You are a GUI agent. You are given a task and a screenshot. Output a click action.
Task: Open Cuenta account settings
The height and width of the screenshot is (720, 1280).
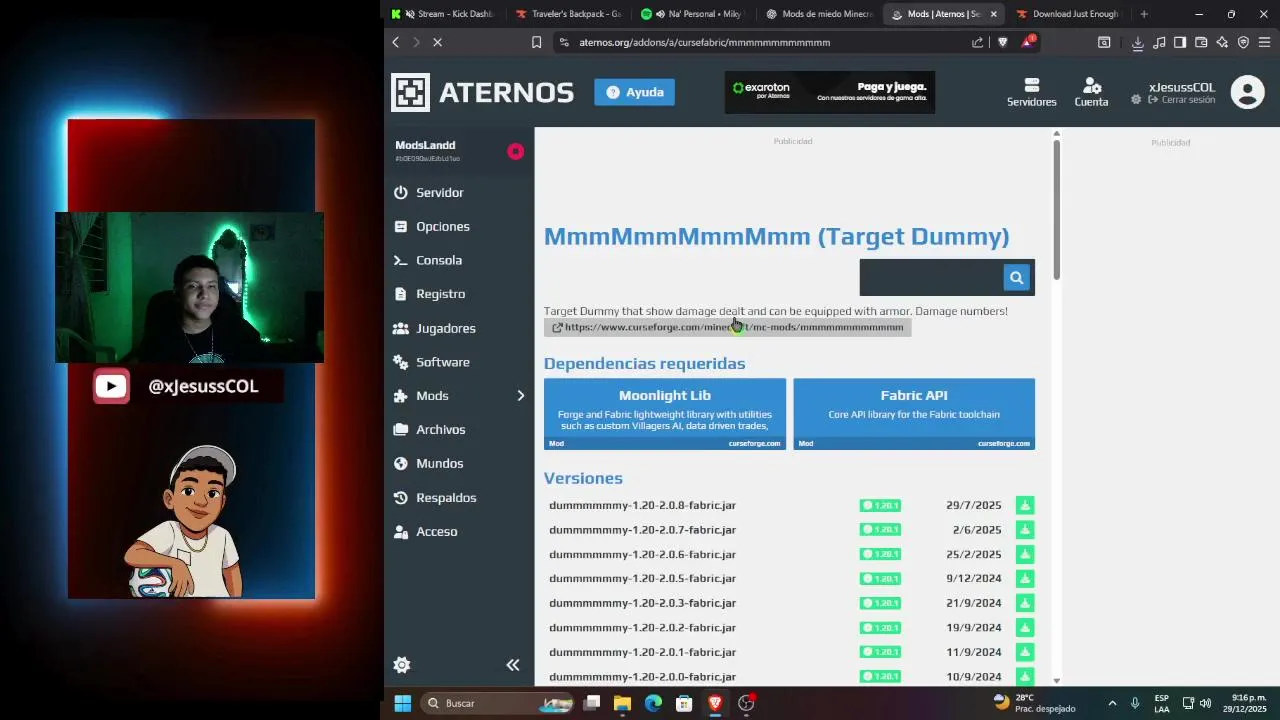point(1091,92)
